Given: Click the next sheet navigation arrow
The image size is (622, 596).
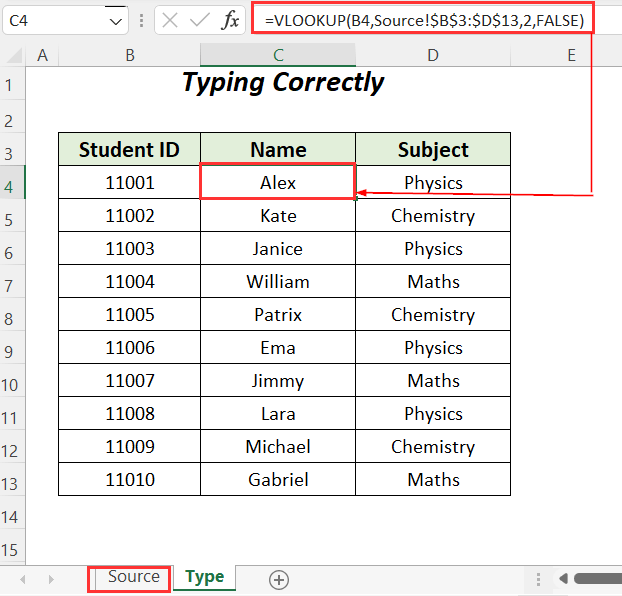Looking at the screenshot, I should tap(51, 580).
